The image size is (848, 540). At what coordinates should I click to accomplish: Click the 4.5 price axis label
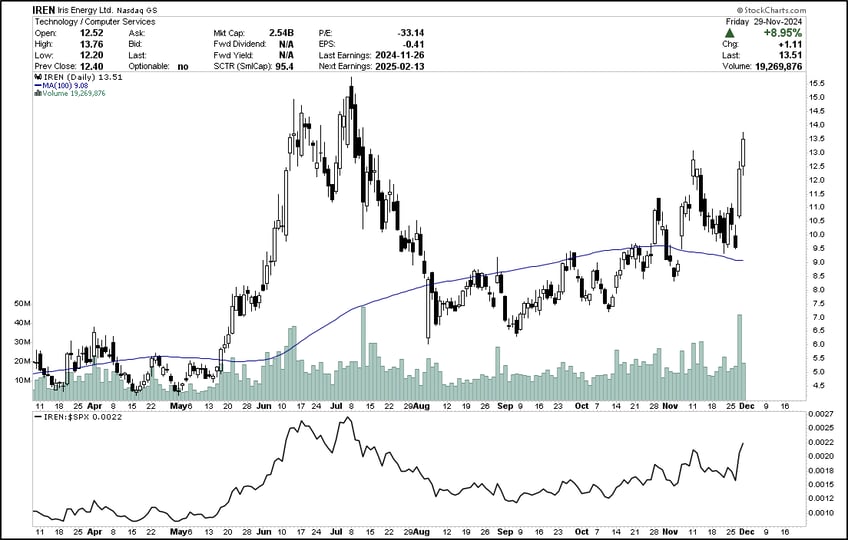[x=816, y=385]
